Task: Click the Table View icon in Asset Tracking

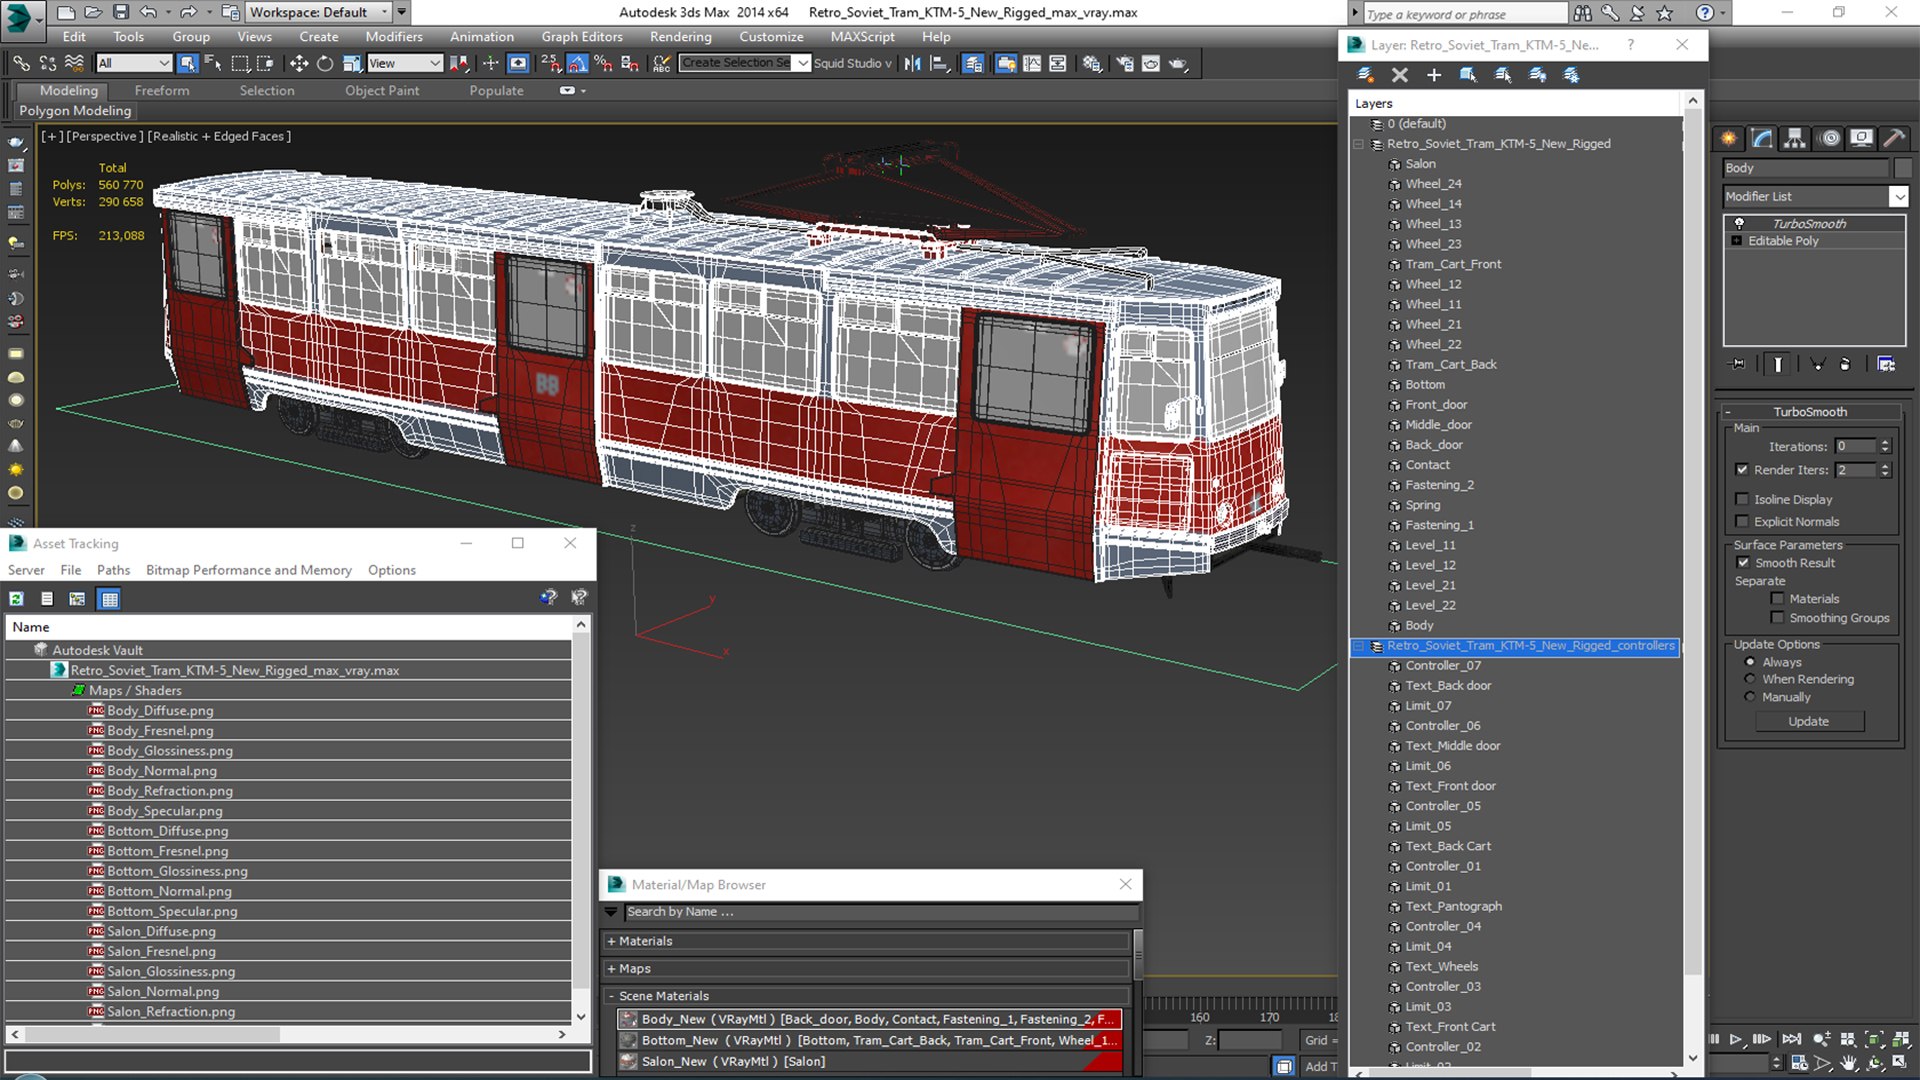Action: [x=110, y=598]
